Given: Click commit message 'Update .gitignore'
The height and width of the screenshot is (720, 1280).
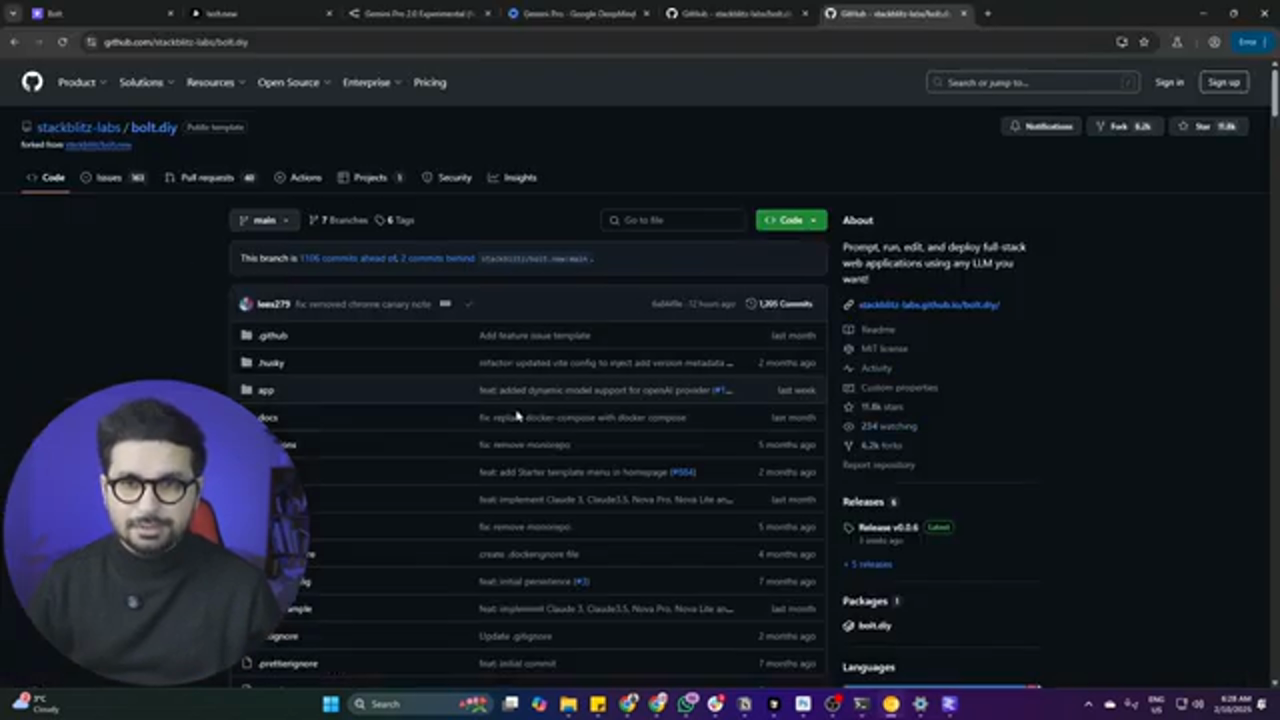Looking at the screenshot, I should 516,636.
